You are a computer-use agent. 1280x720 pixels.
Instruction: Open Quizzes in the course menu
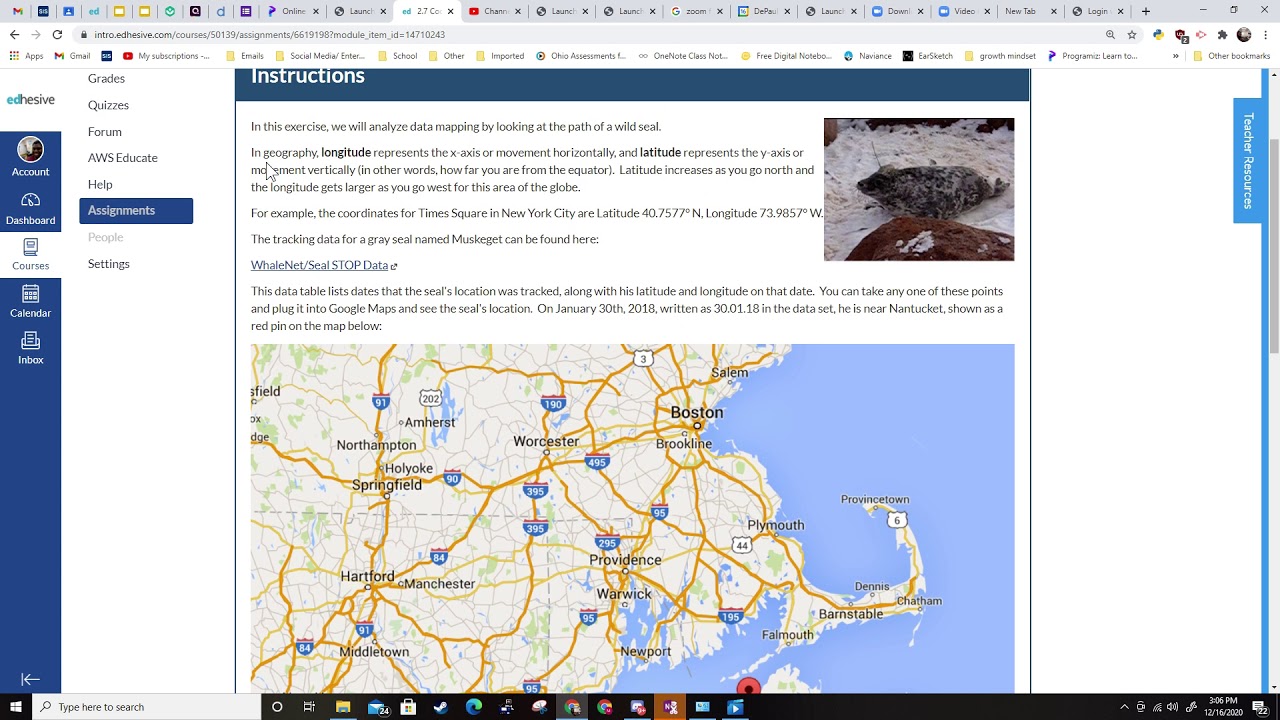tap(108, 105)
